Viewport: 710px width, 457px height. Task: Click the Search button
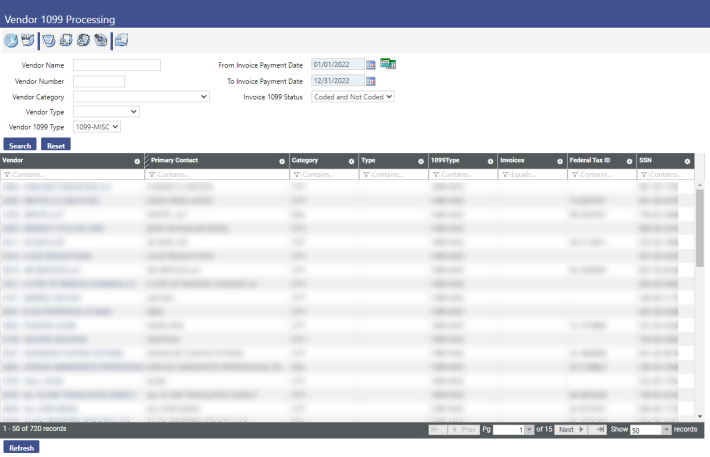coord(20,146)
